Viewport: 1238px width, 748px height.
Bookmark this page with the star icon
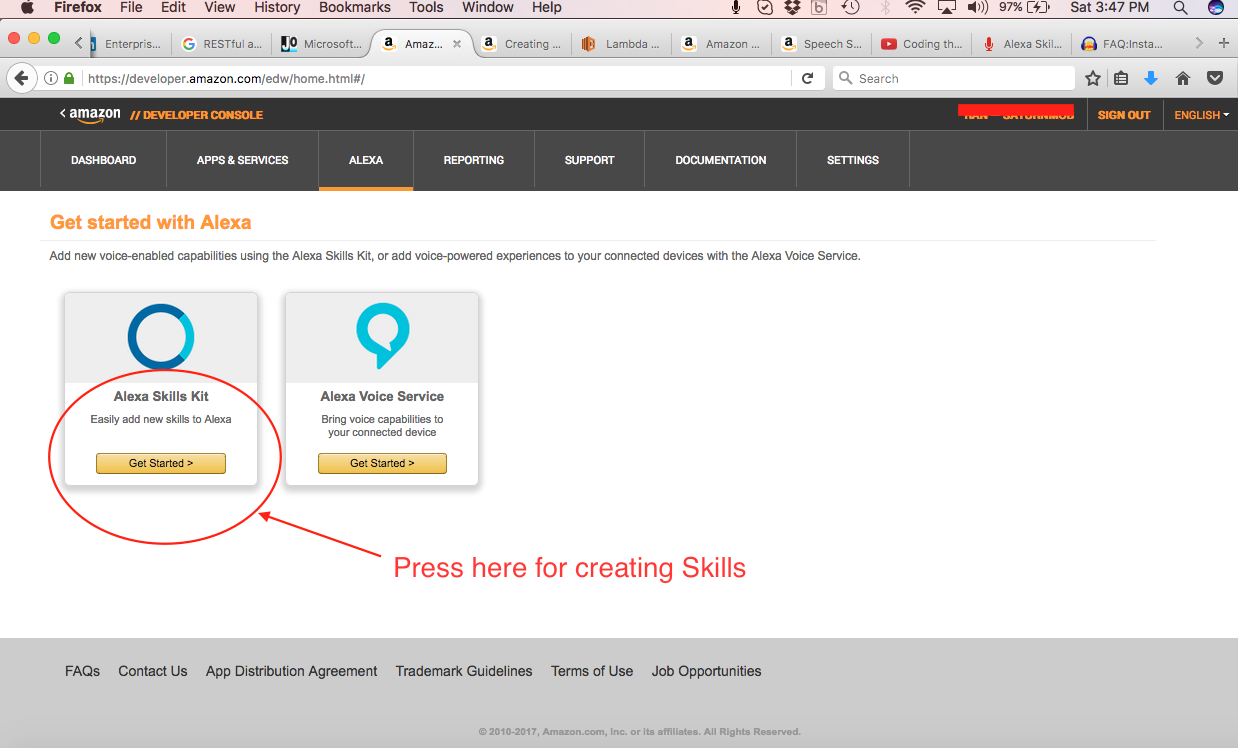(1092, 77)
